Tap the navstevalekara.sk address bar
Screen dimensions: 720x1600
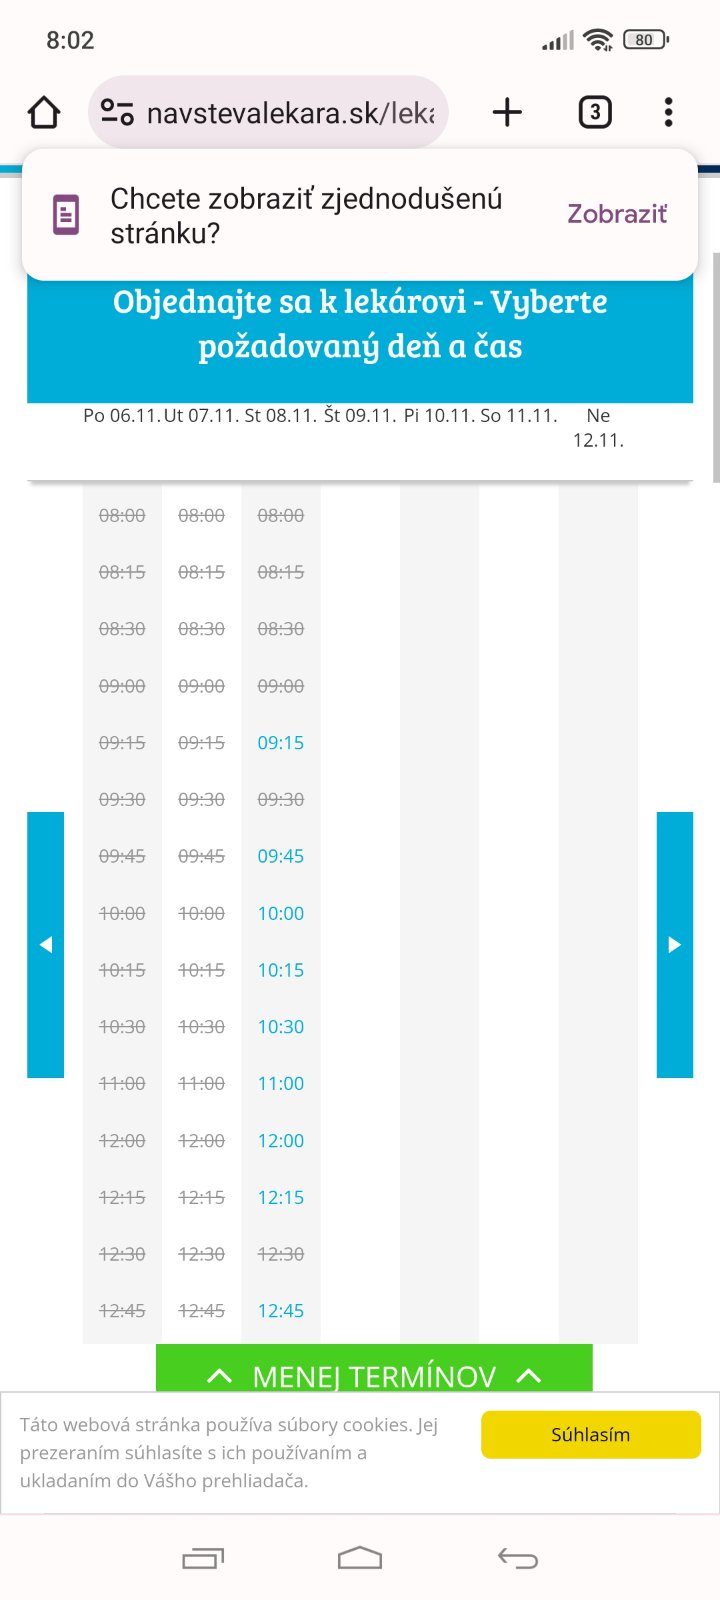(x=290, y=112)
